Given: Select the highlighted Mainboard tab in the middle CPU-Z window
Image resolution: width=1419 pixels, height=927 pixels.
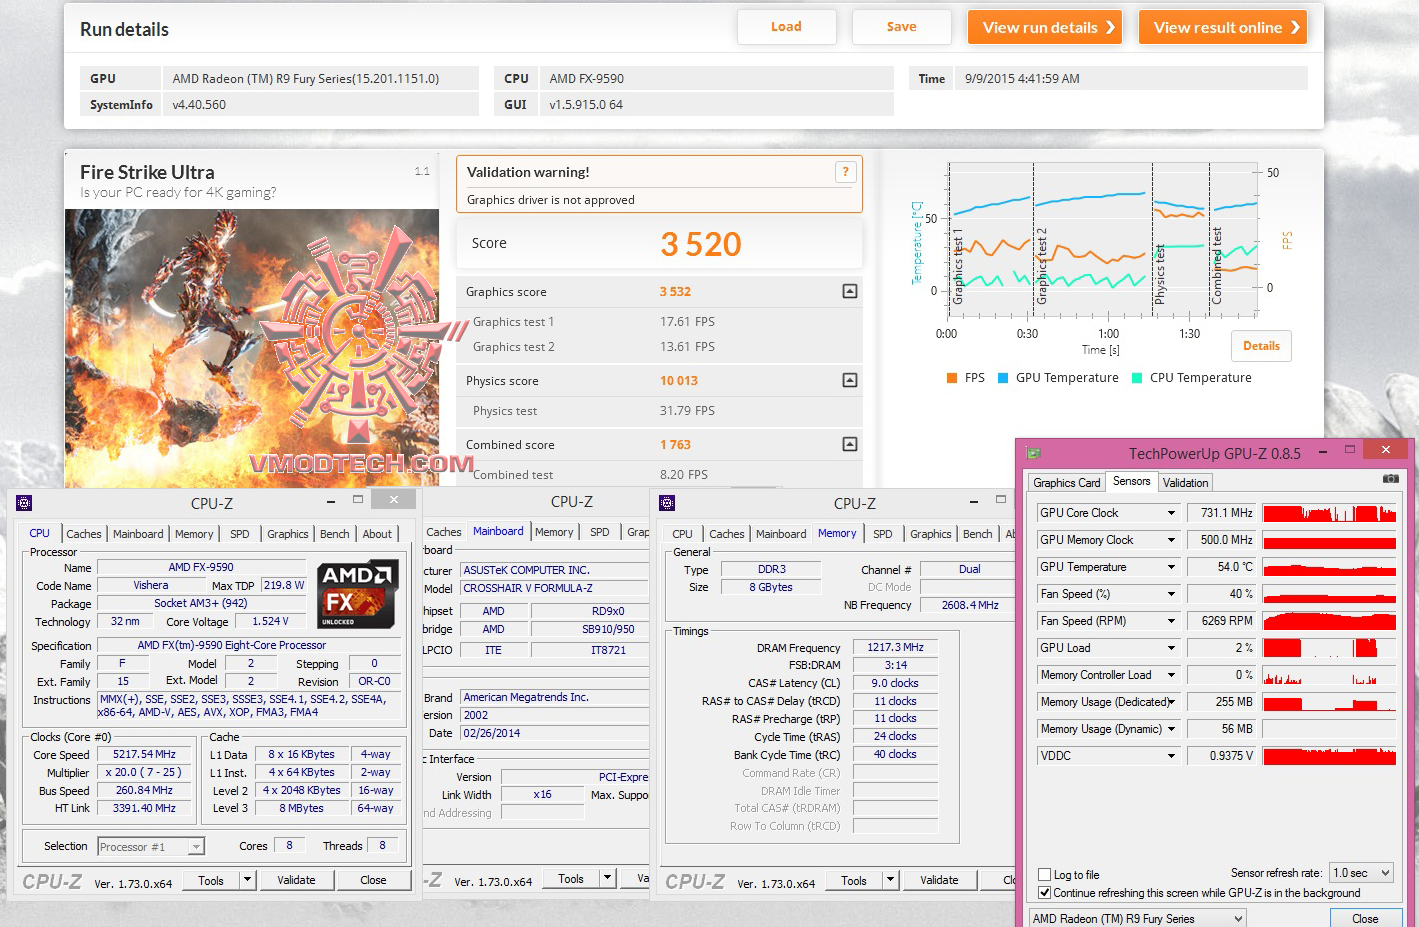Looking at the screenshot, I should (497, 532).
